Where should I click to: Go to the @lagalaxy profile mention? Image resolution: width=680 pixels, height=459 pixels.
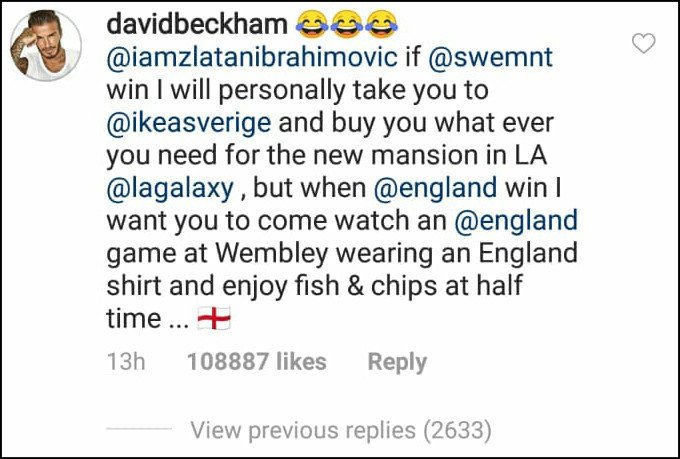click(x=170, y=189)
